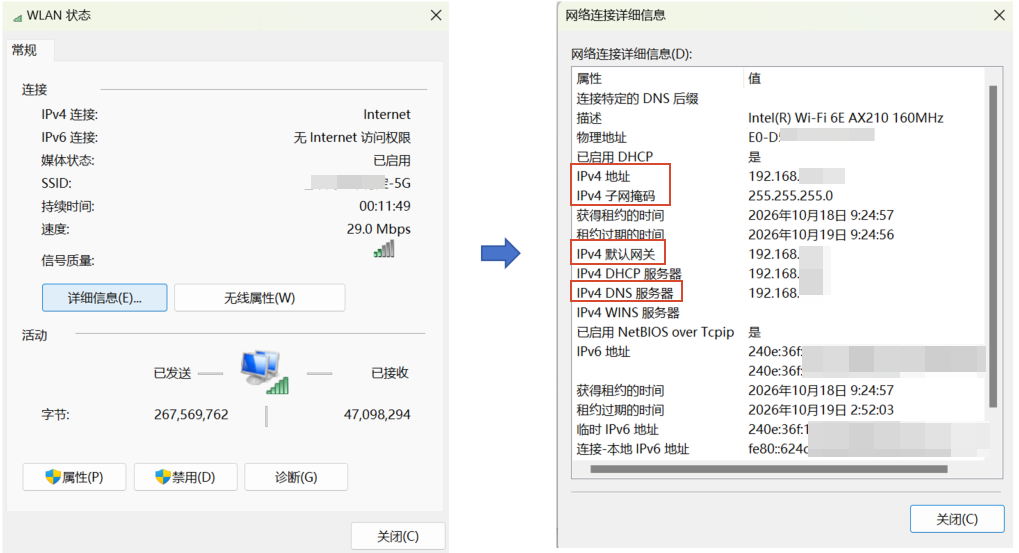Image resolution: width=1019 pixels, height=553 pixels.
Task: Click the 29.0 Mbps speed value
Action: pos(378,229)
